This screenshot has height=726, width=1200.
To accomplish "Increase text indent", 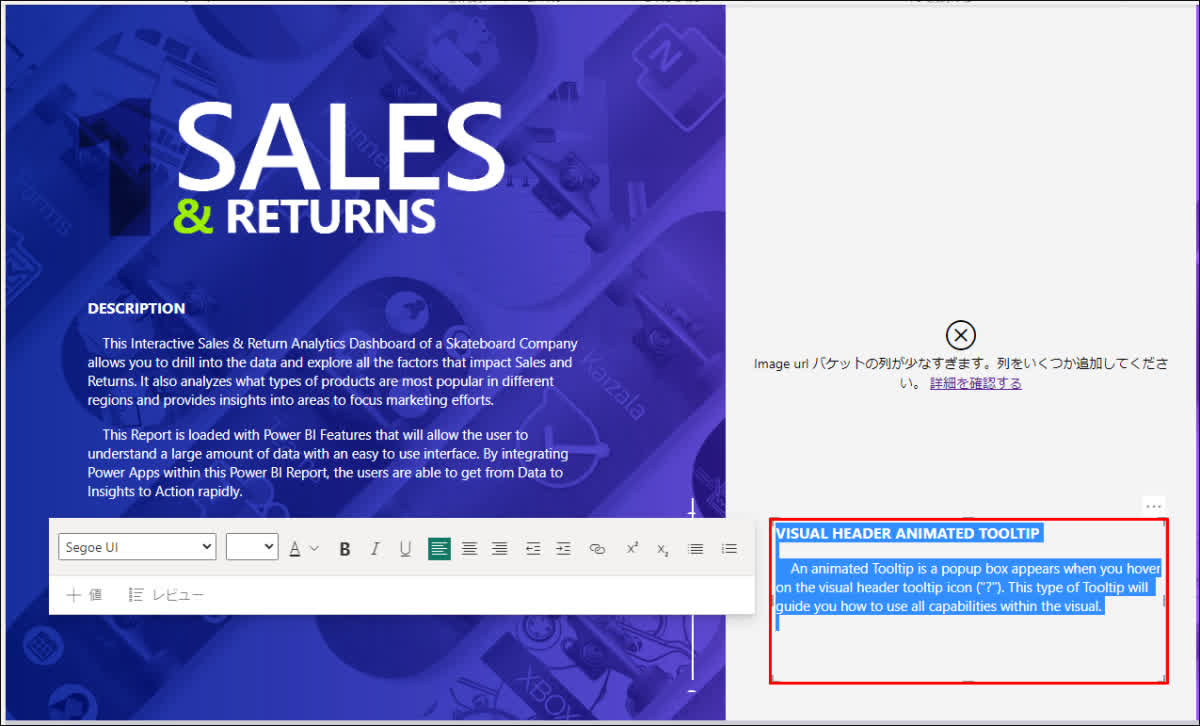I will pos(563,548).
